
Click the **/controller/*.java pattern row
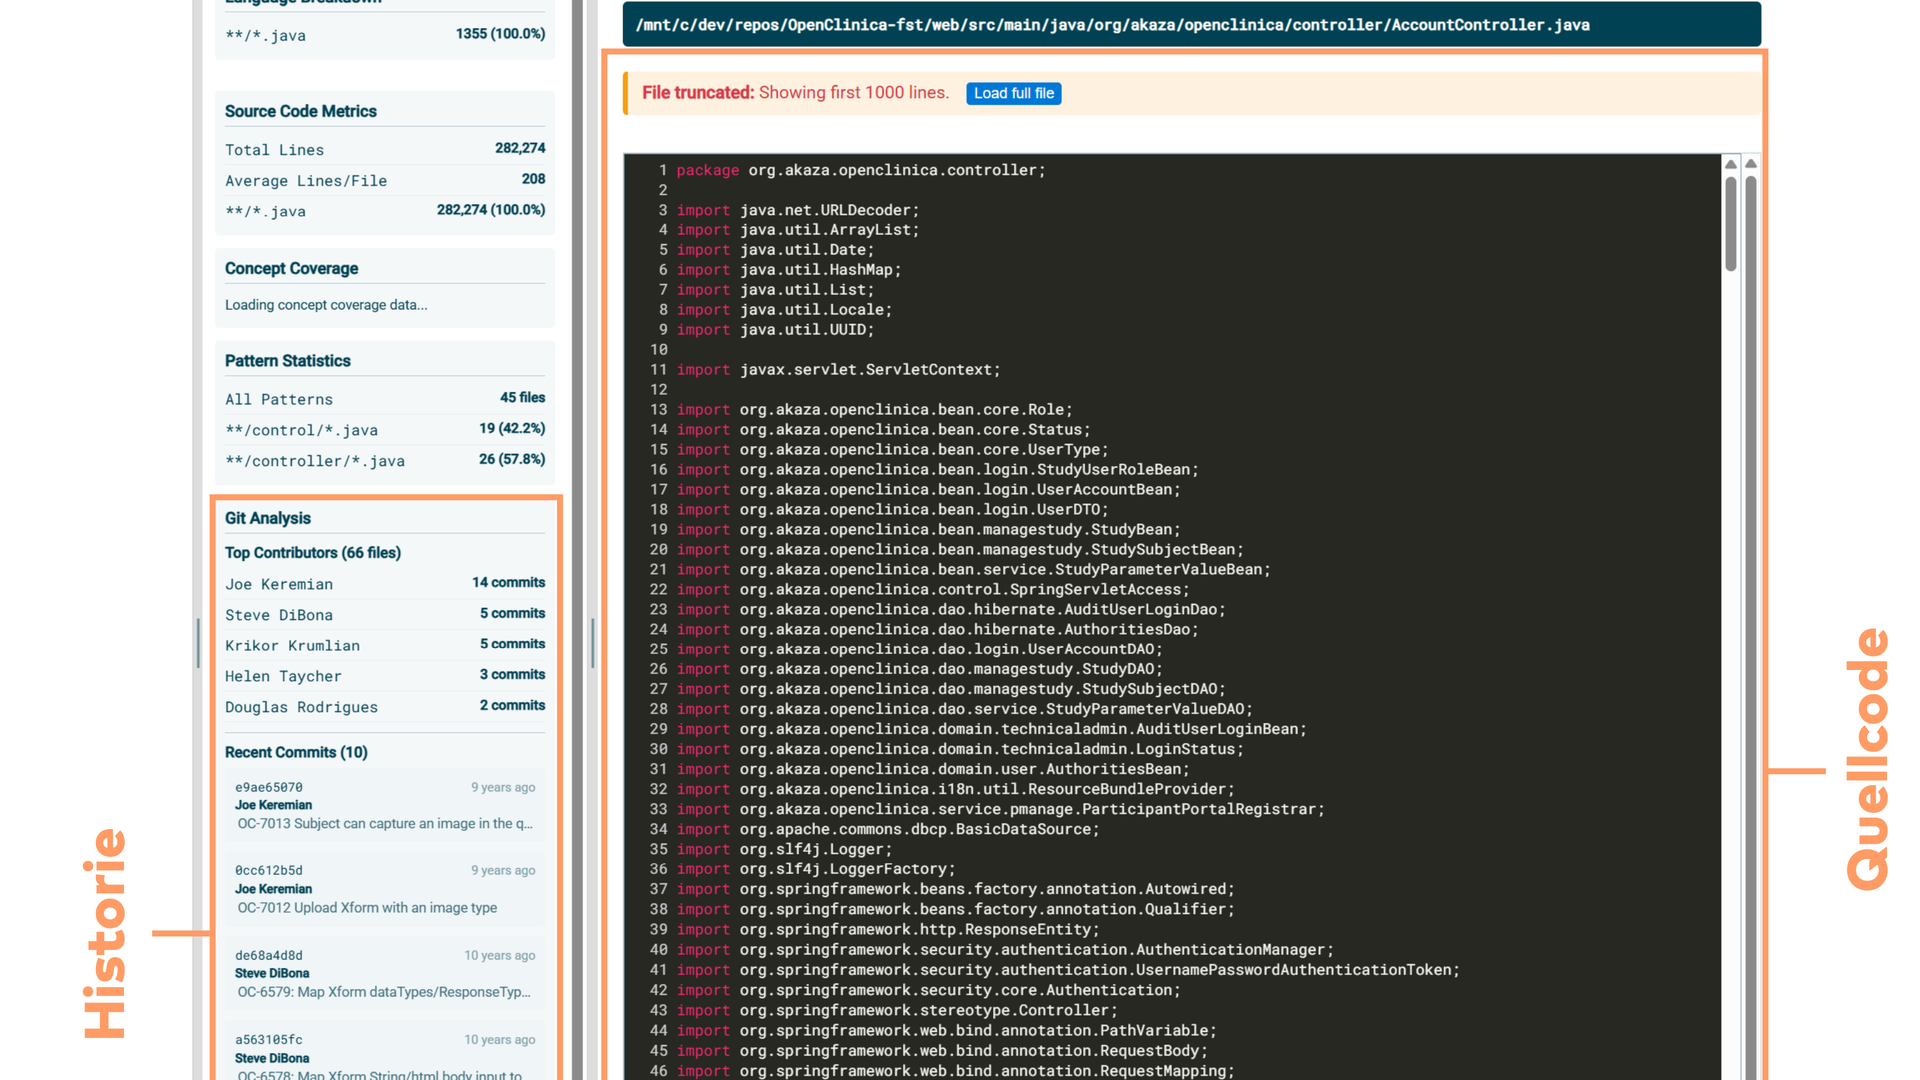coord(385,461)
